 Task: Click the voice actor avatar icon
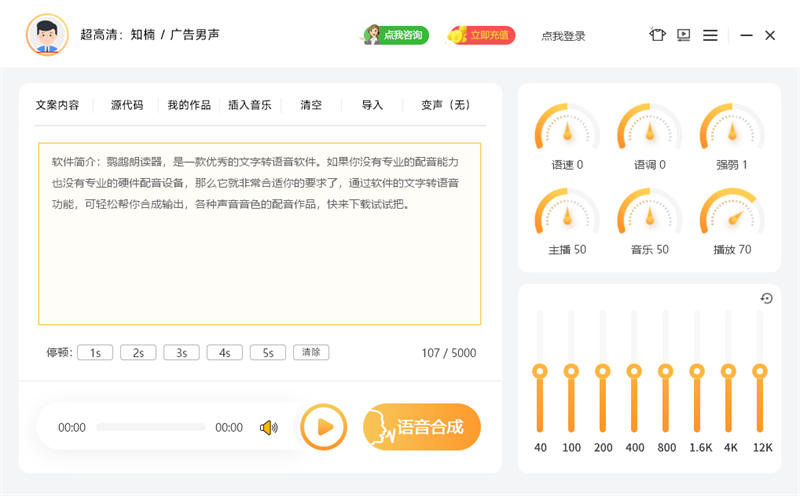click(46, 35)
